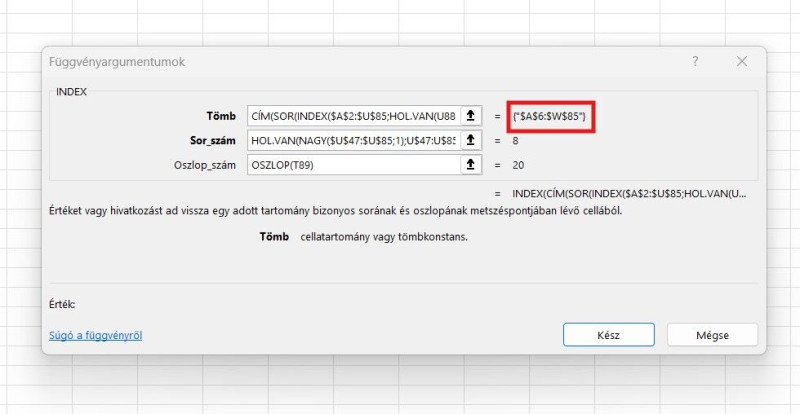Click the Tömb result {"$A$6:$W$85"}
Viewport: 800px width, 414px height.
pos(549,116)
